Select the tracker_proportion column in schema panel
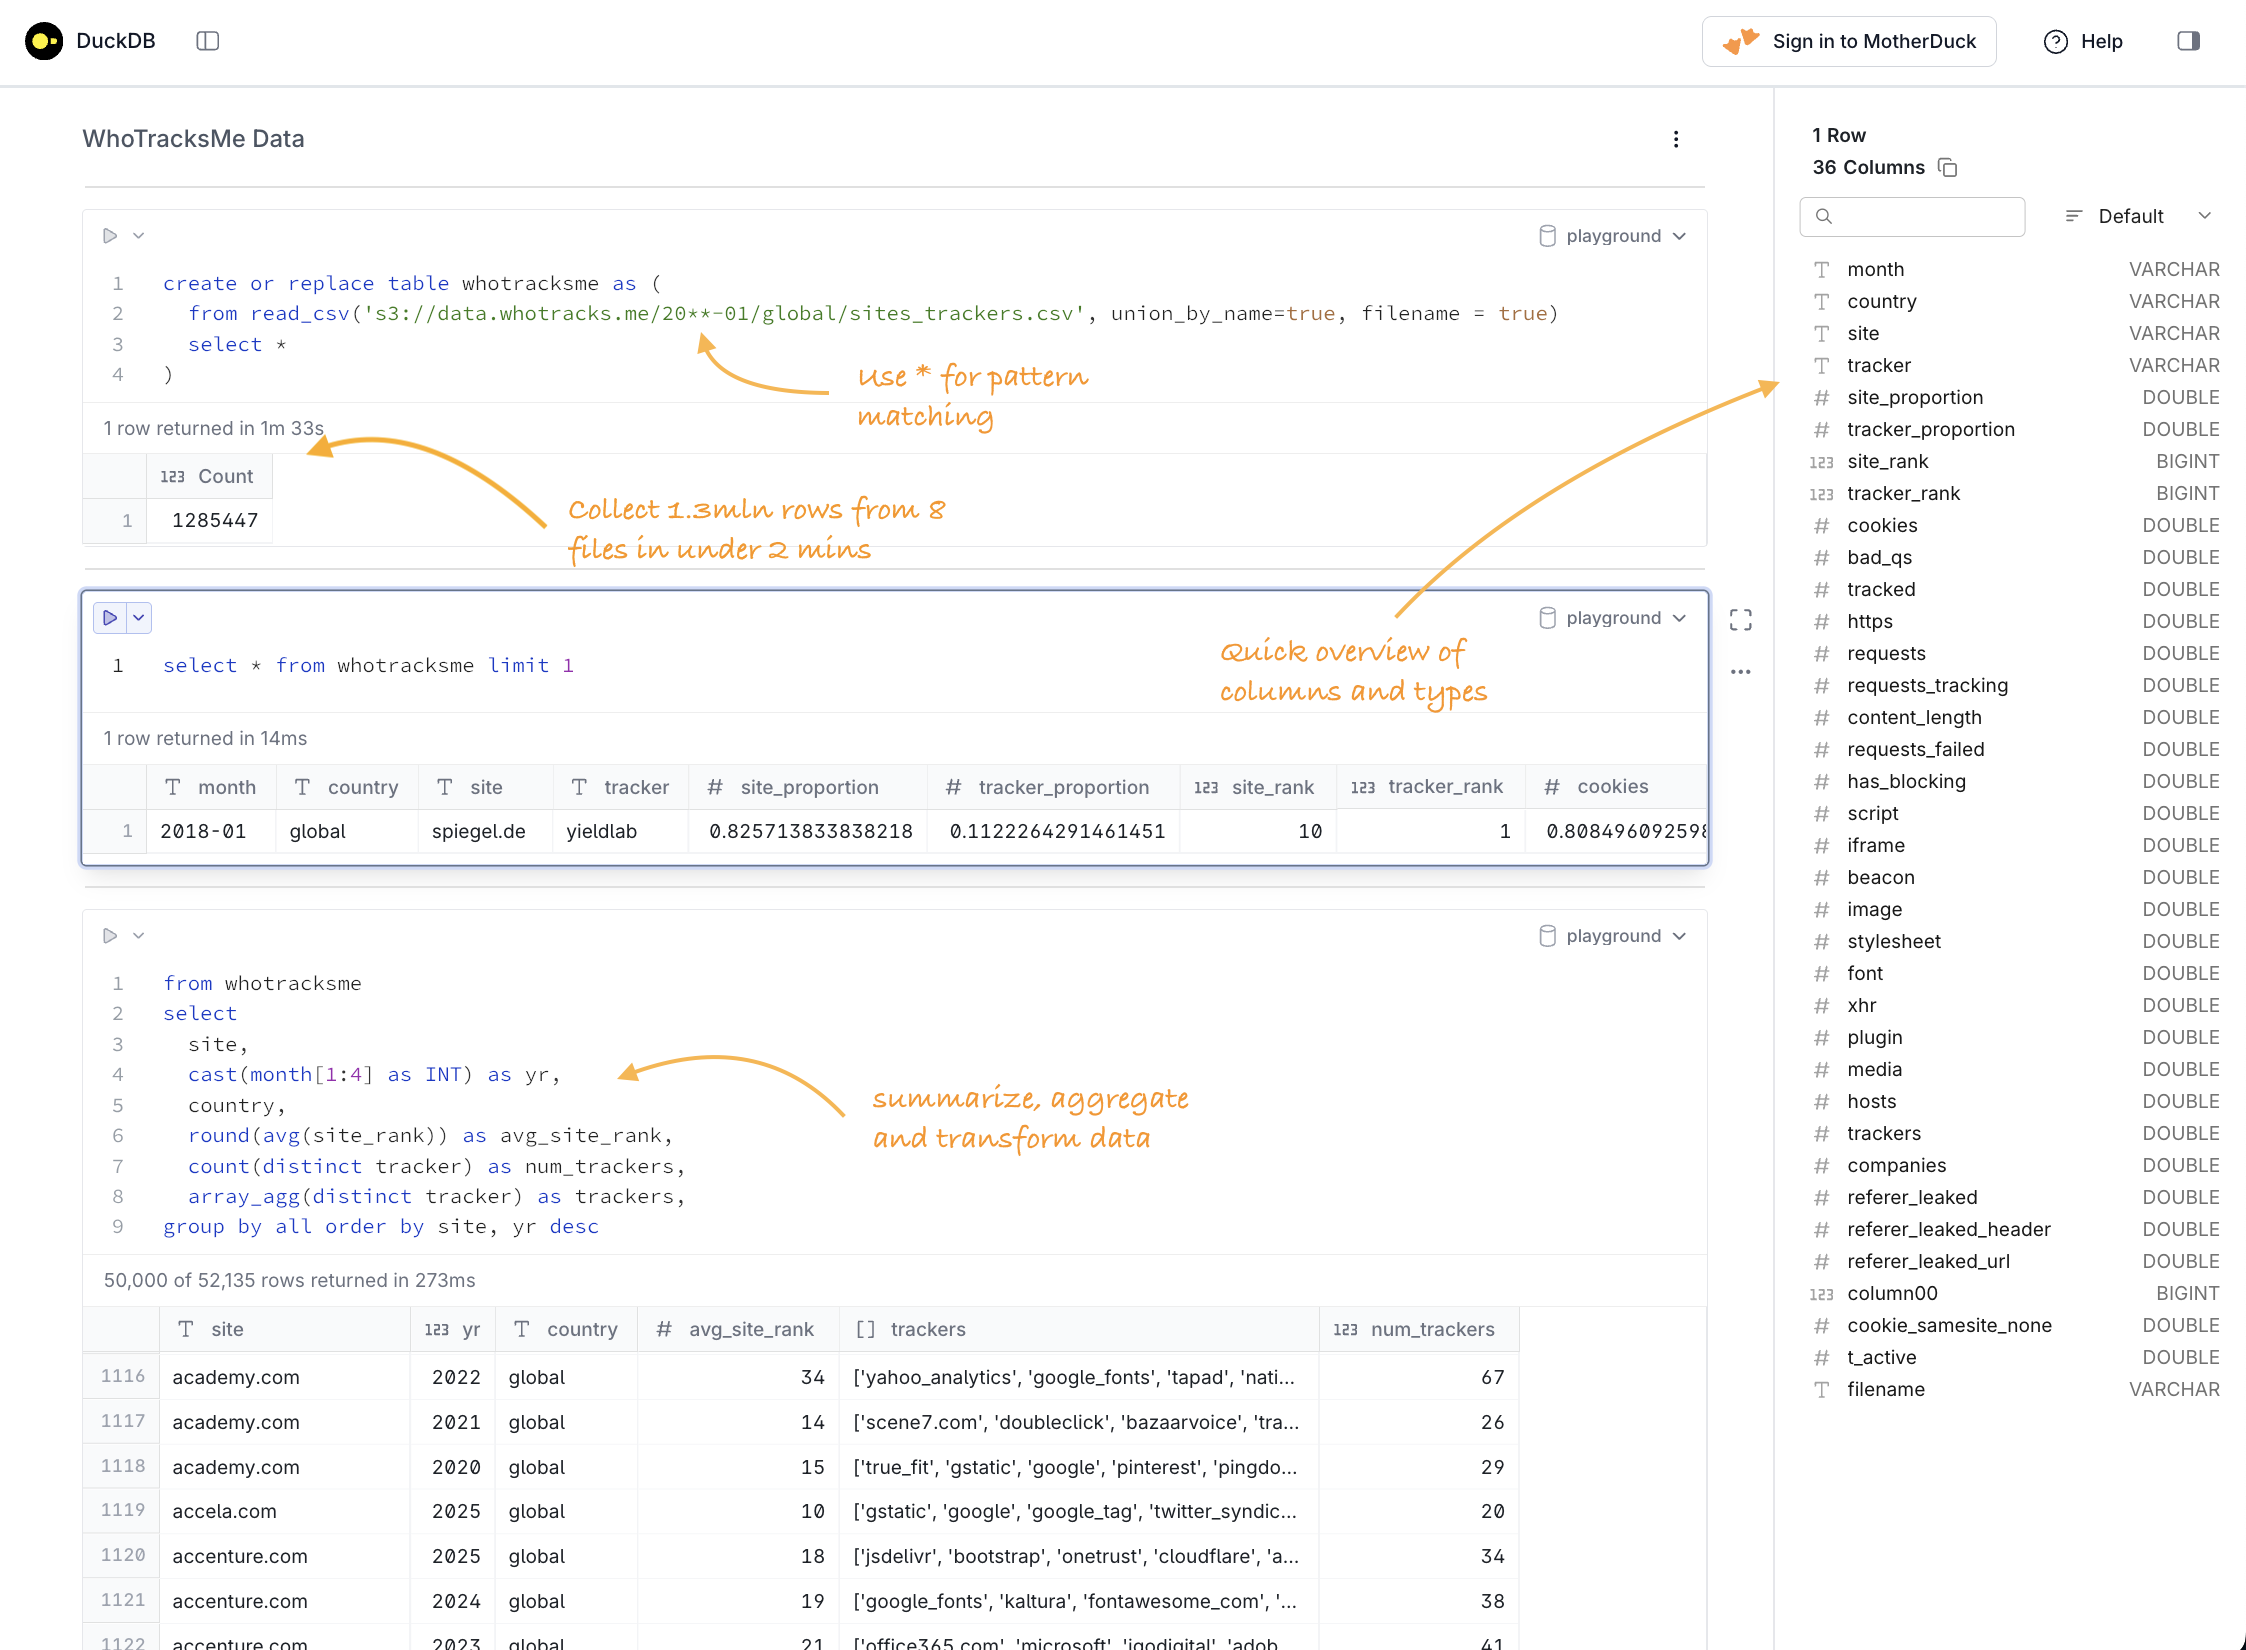The height and width of the screenshot is (1650, 2246). pyautogui.click(x=1932, y=429)
